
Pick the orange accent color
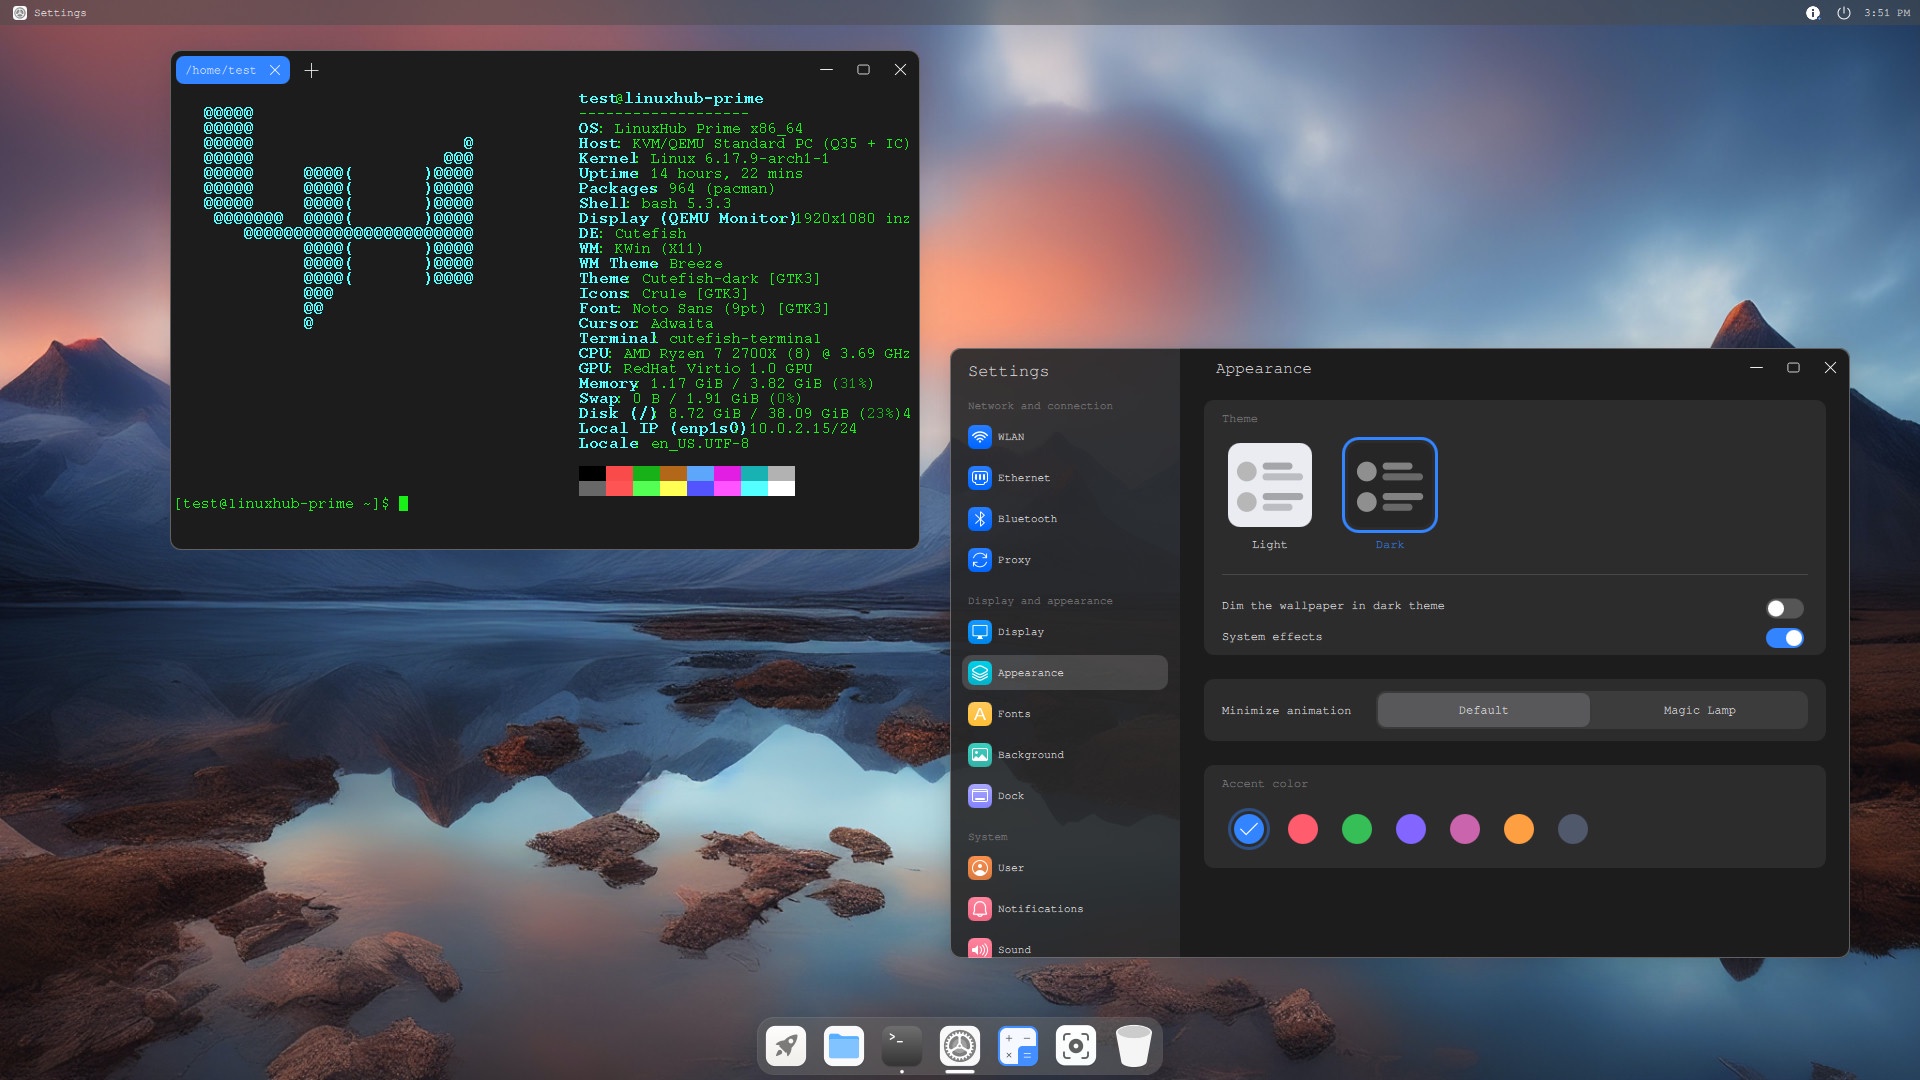click(1518, 829)
